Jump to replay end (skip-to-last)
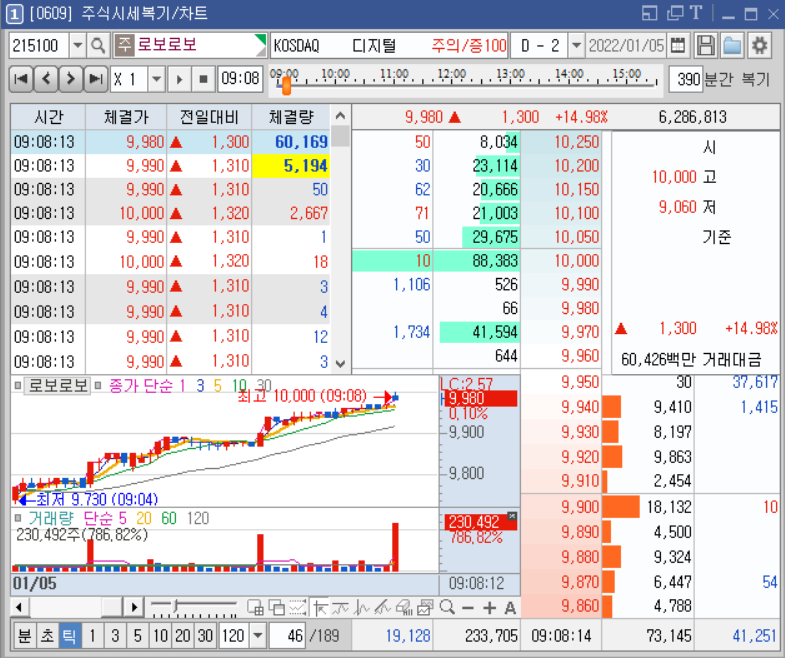785x658 pixels. [x=95, y=79]
